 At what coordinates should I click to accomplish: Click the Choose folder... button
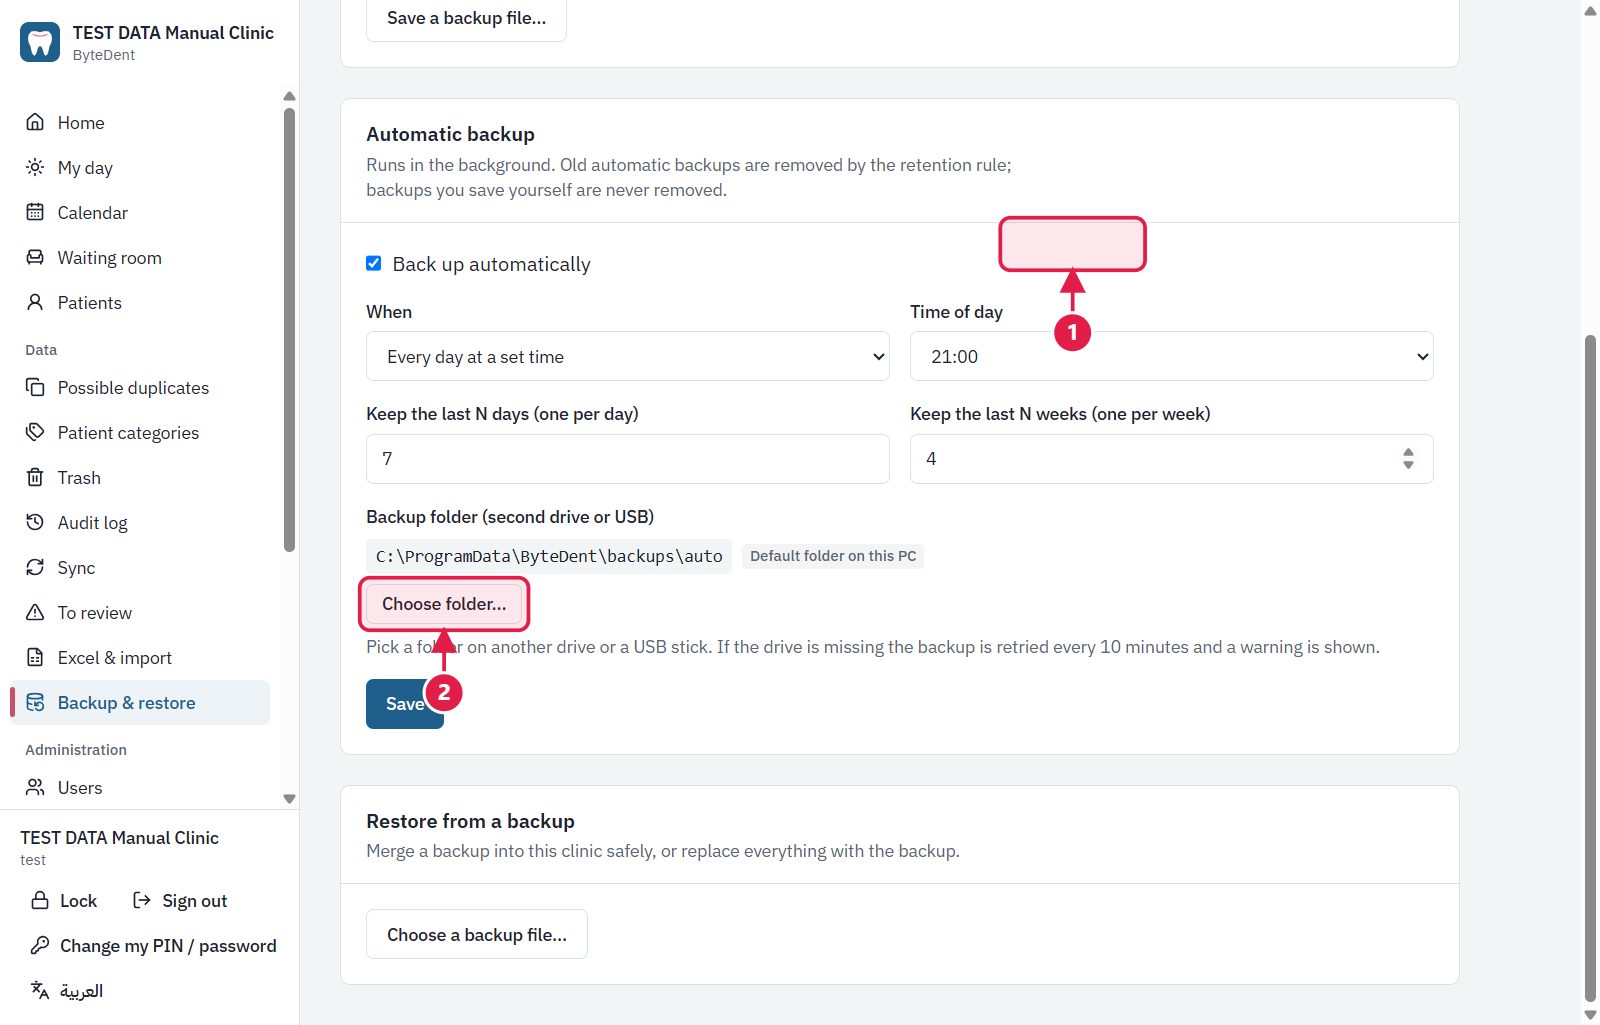point(444,604)
